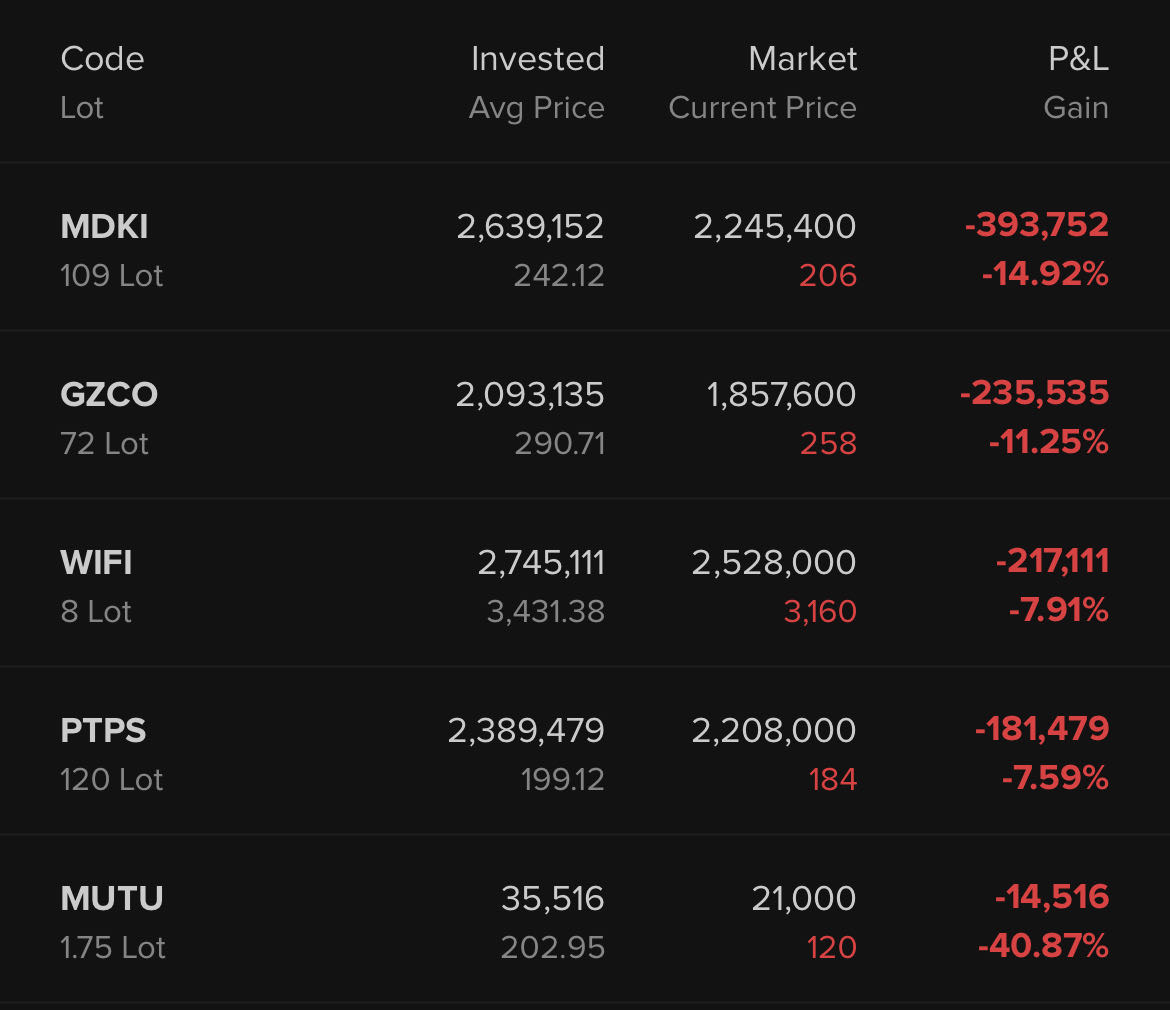Open the GZCO stock code
The image size is (1170, 1010).
click(x=109, y=395)
